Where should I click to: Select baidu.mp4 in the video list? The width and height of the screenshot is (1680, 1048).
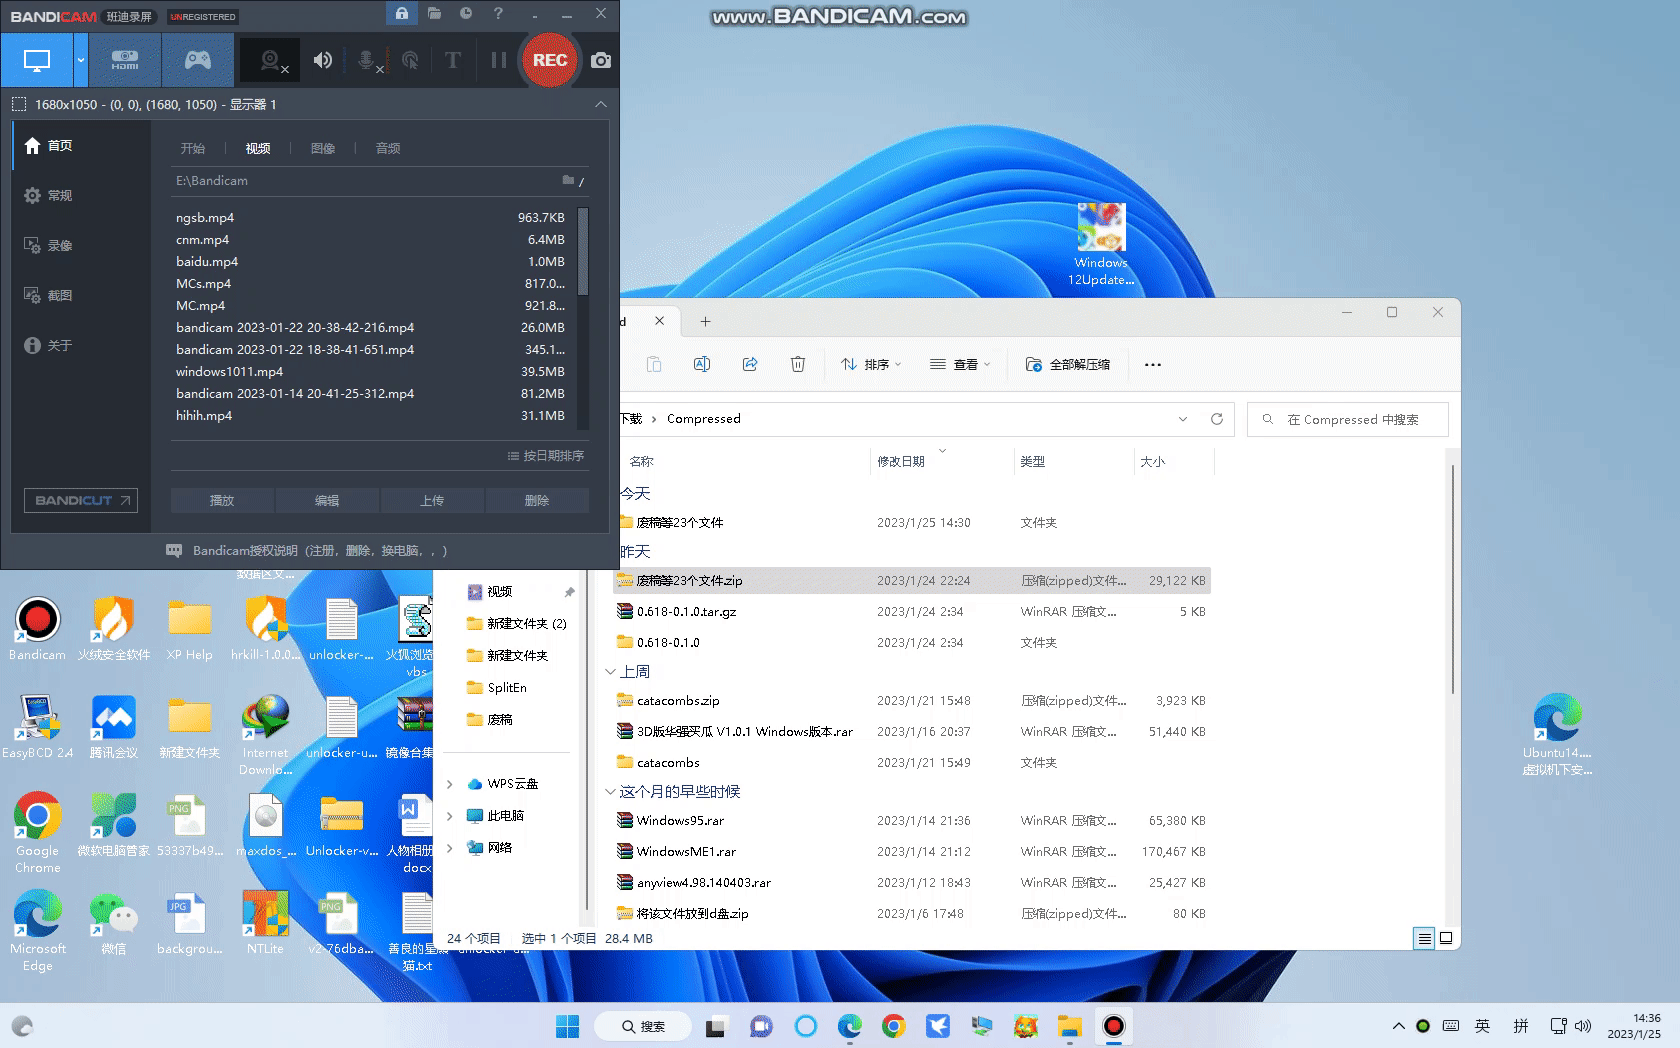point(370,262)
